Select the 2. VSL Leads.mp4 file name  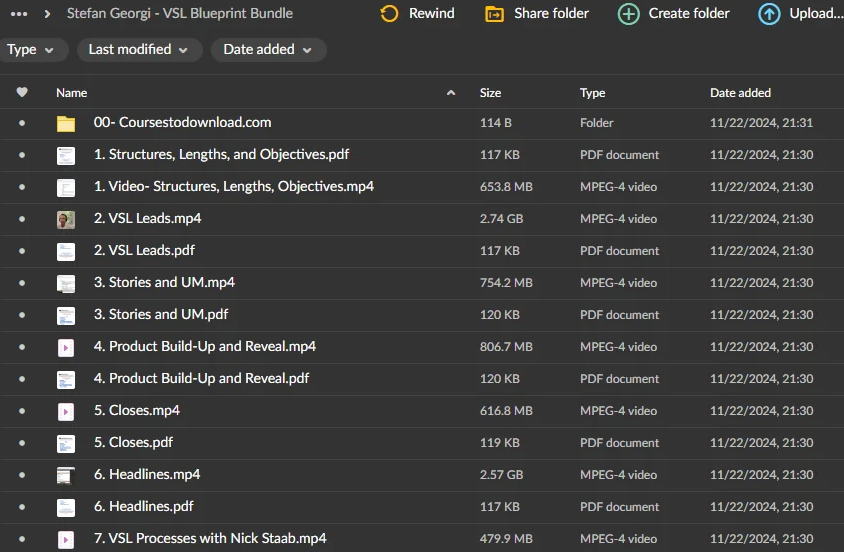pos(147,218)
